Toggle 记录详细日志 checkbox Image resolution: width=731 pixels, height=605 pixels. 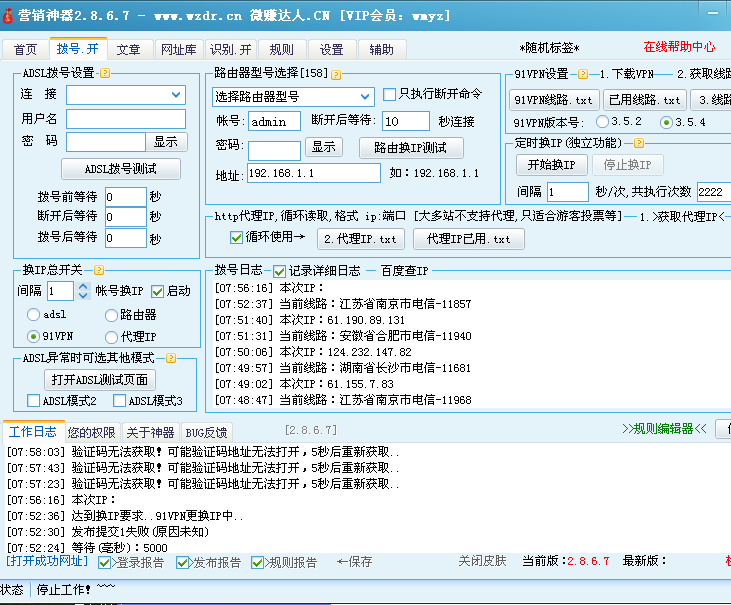pyautogui.click(x=279, y=271)
